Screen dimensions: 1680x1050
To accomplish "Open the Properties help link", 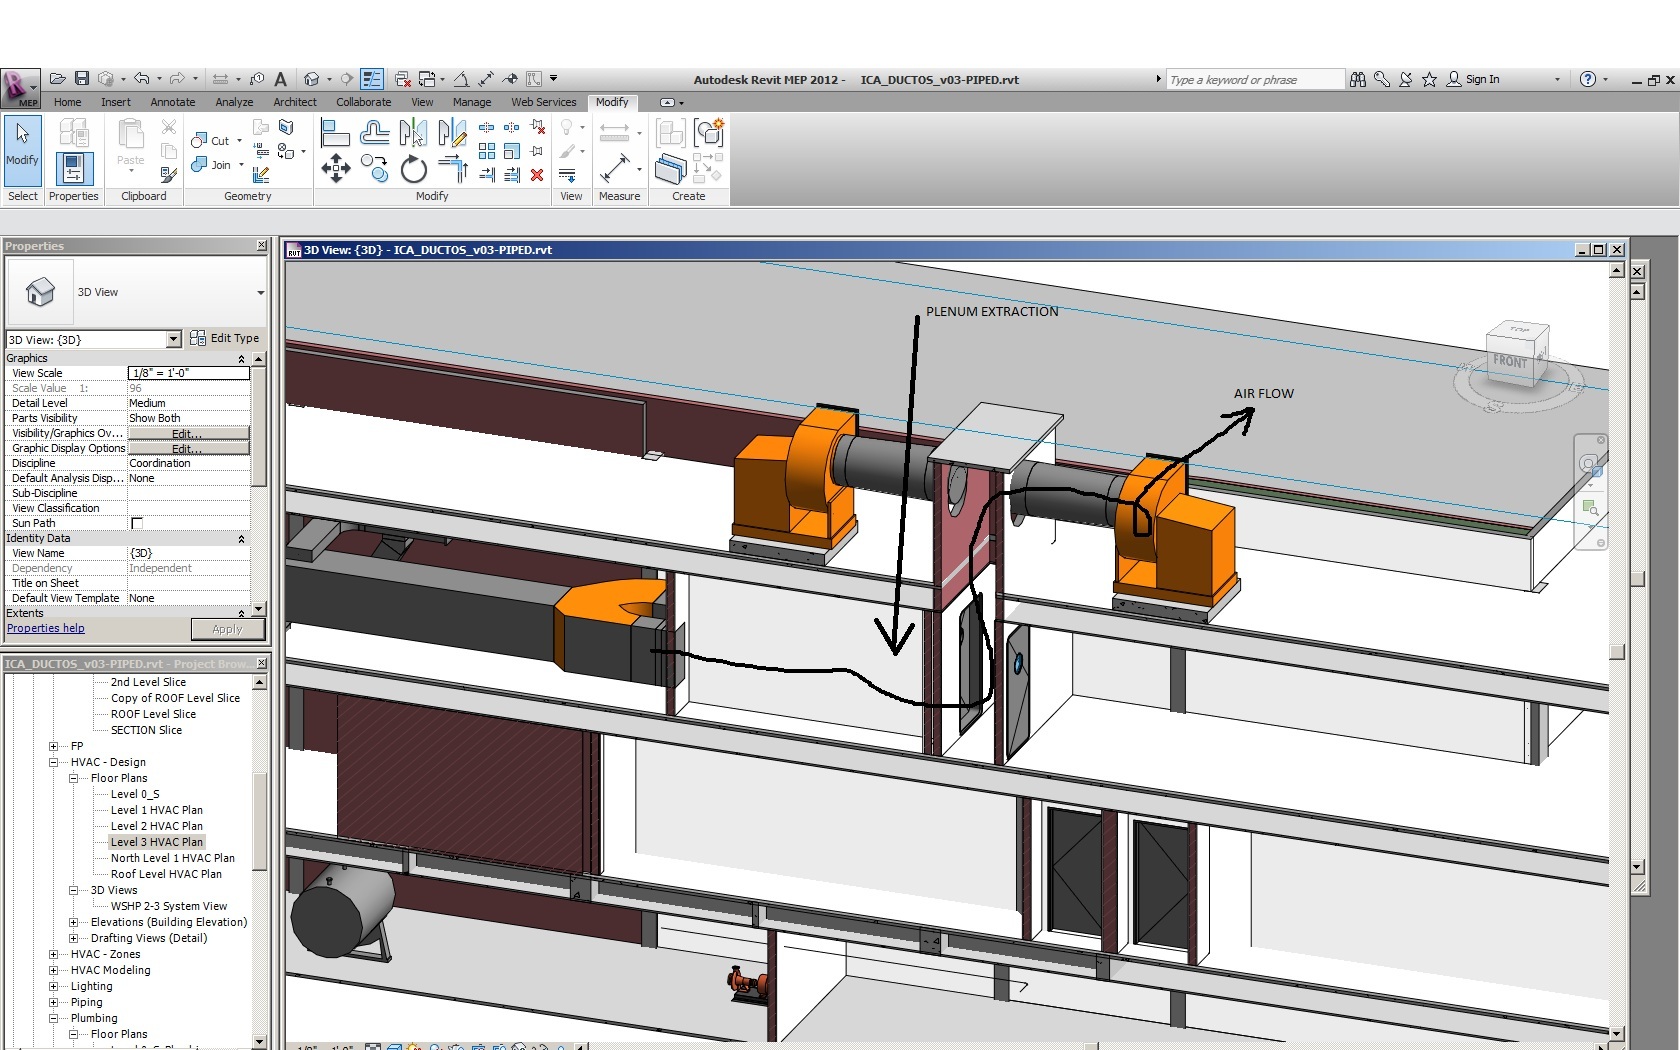I will point(46,629).
